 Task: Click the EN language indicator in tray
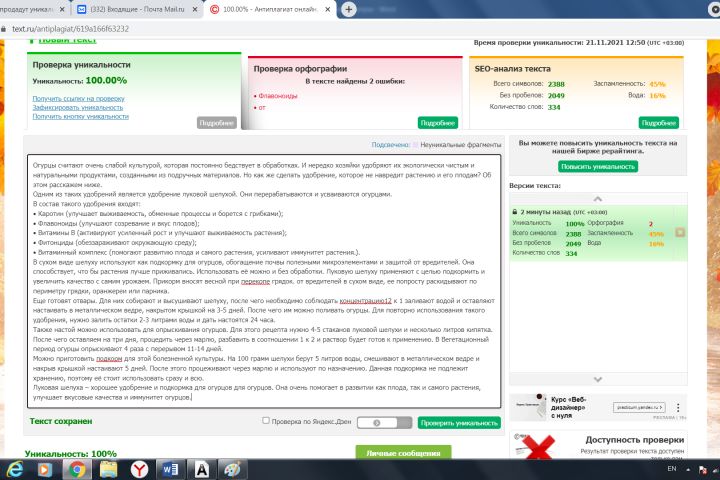672,469
